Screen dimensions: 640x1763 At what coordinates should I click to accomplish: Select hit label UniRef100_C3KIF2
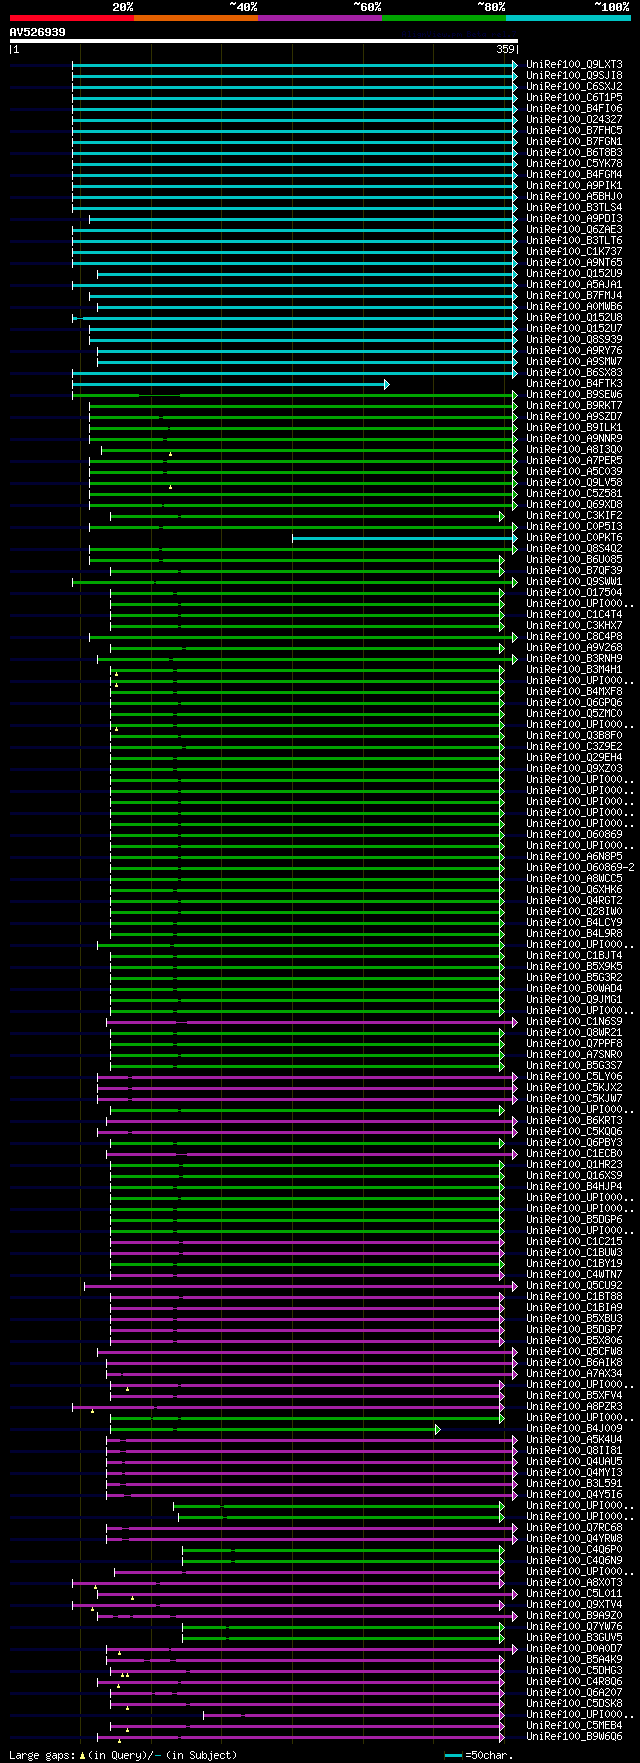(x=574, y=516)
